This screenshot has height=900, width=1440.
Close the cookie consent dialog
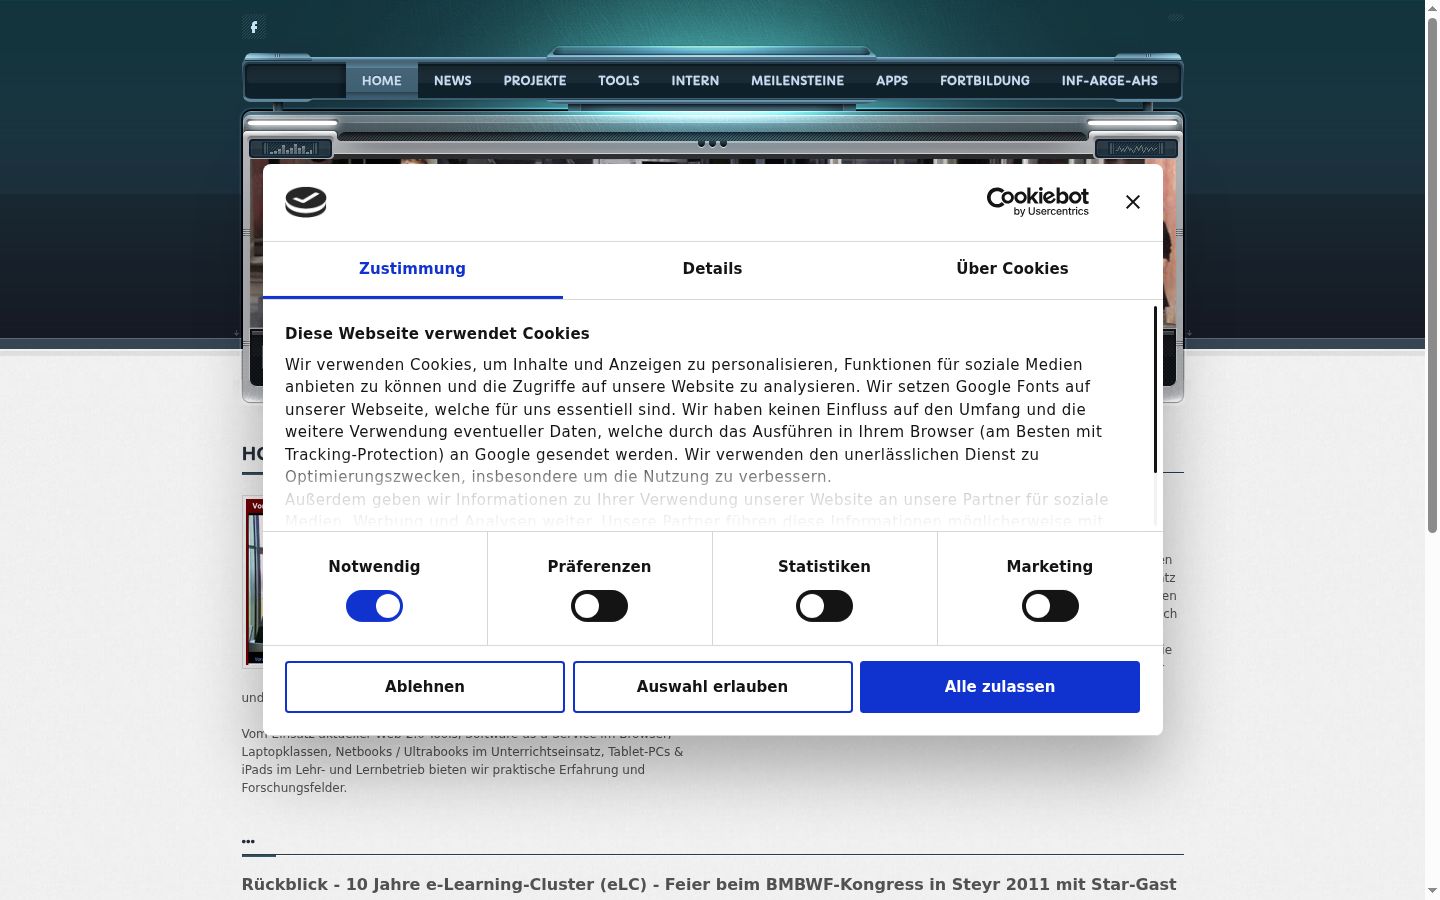(x=1132, y=202)
